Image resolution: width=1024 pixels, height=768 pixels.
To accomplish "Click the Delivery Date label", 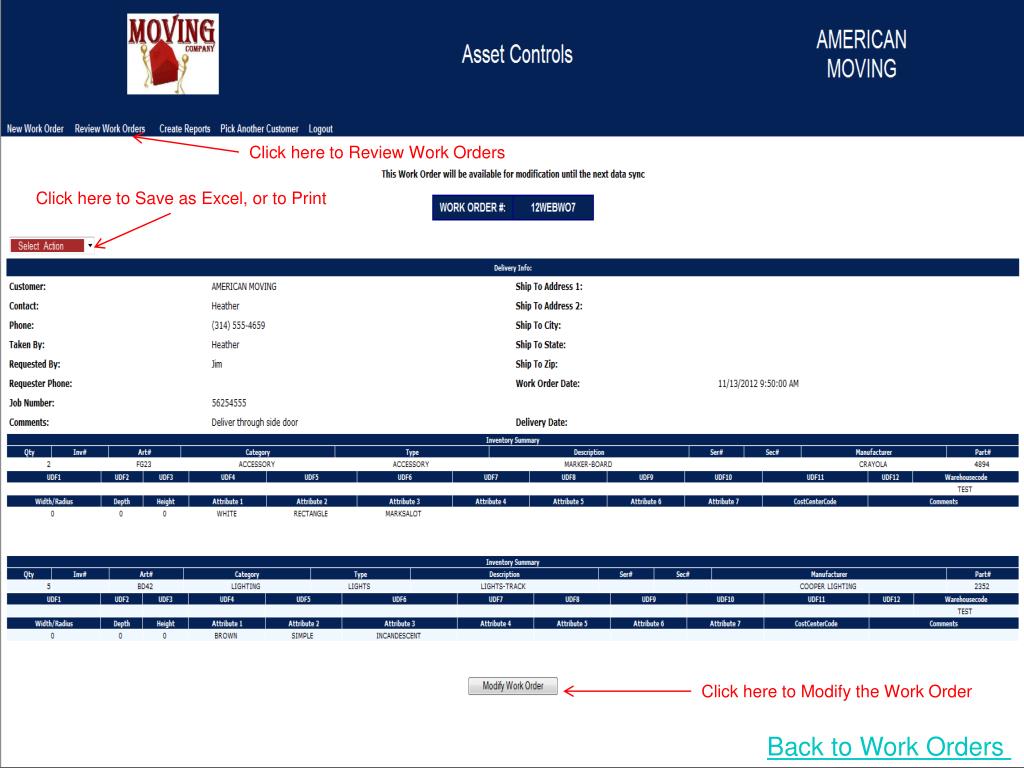I will [541, 423].
